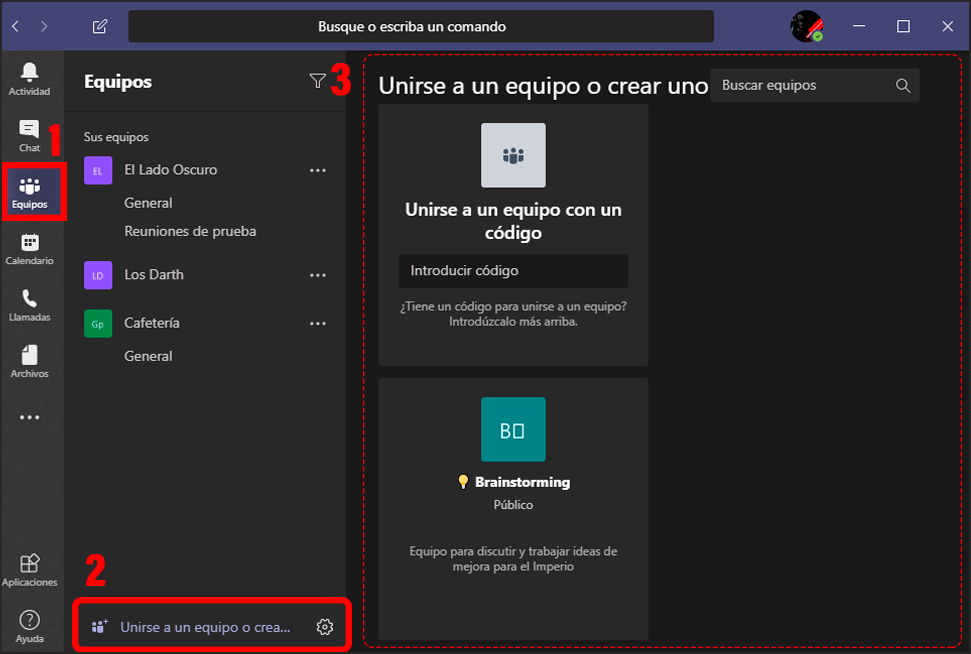Screen dimensions: 971x654
Task: Select the General channel under Cafetería
Action: click(x=147, y=355)
